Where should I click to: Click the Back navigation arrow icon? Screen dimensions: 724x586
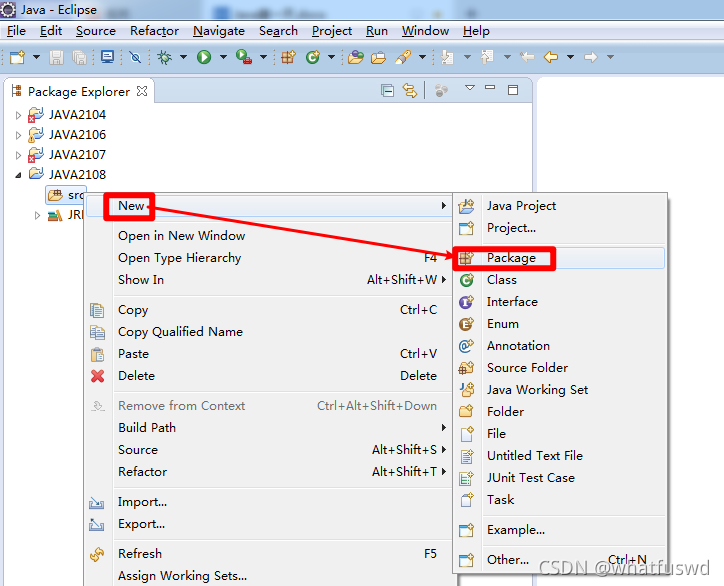(x=551, y=57)
